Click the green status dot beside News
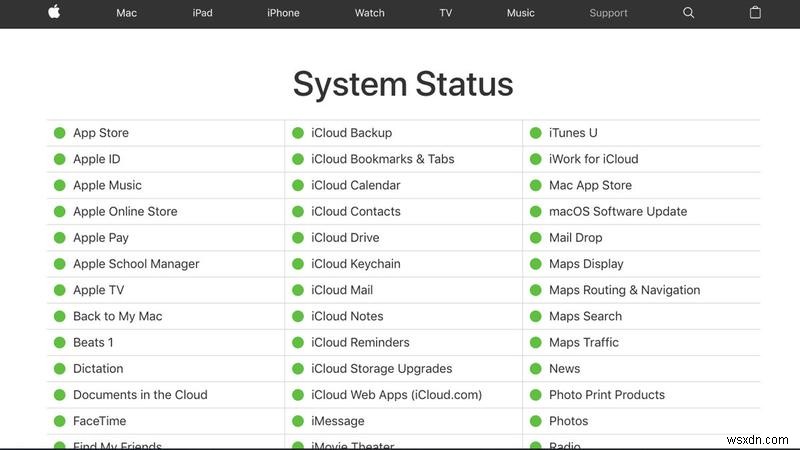Viewport: 800px width, 450px height. 535,369
